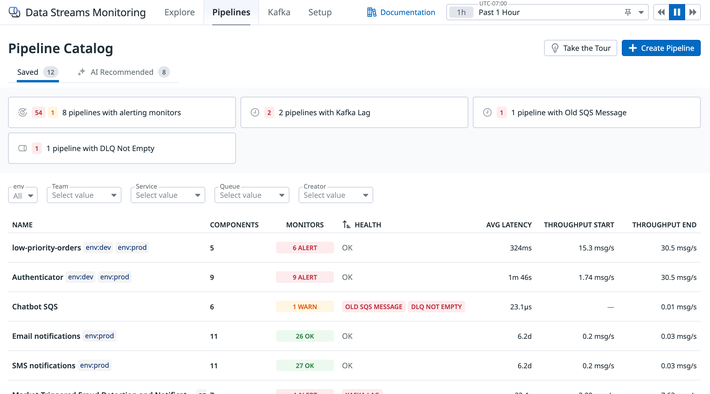This screenshot has width=710, height=394.
Task: Sort by the NAME column header
Action: point(22,225)
